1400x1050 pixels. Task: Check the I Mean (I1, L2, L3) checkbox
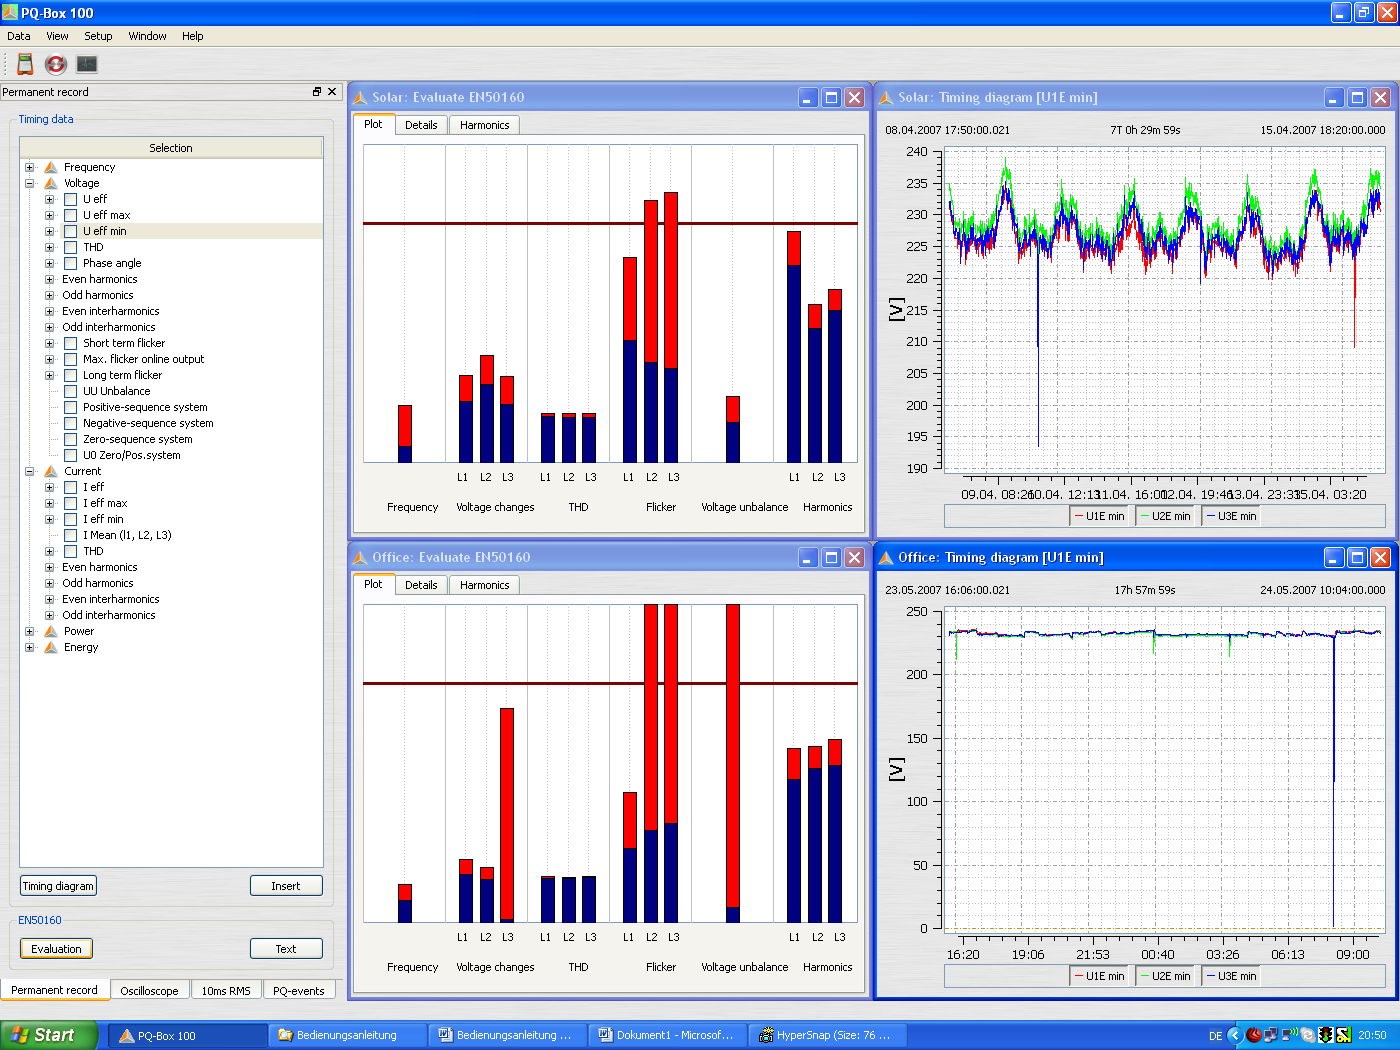click(x=70, y=535)
